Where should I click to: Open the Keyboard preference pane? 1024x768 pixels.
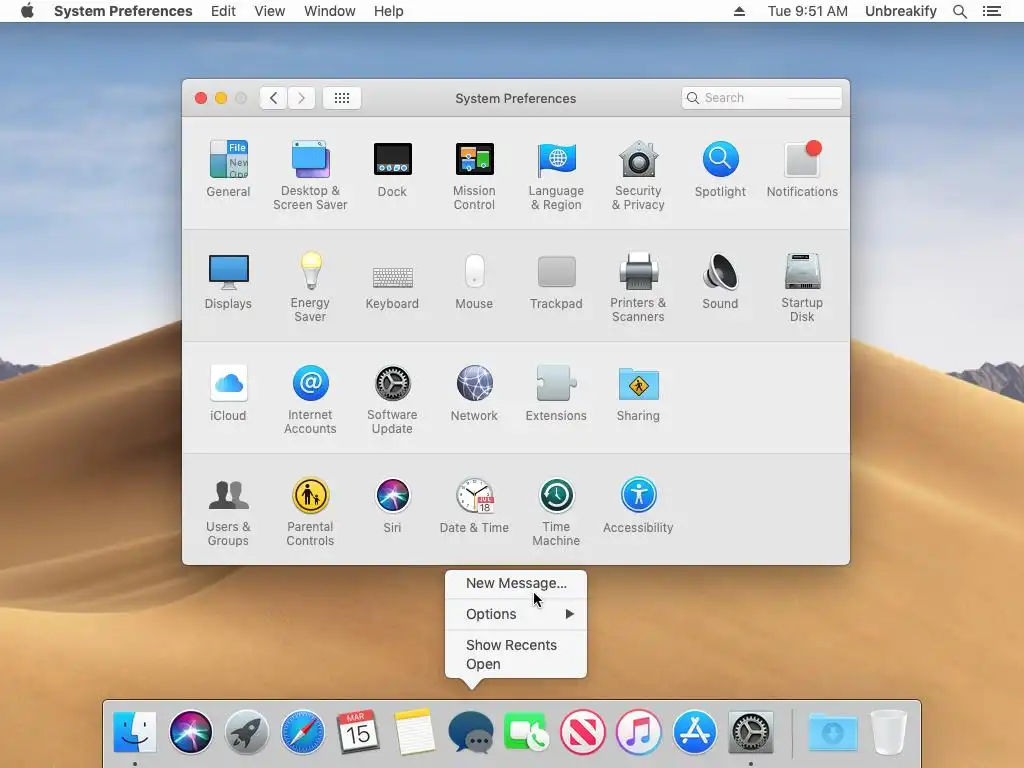pyautogui.click(x=392, y=286)
